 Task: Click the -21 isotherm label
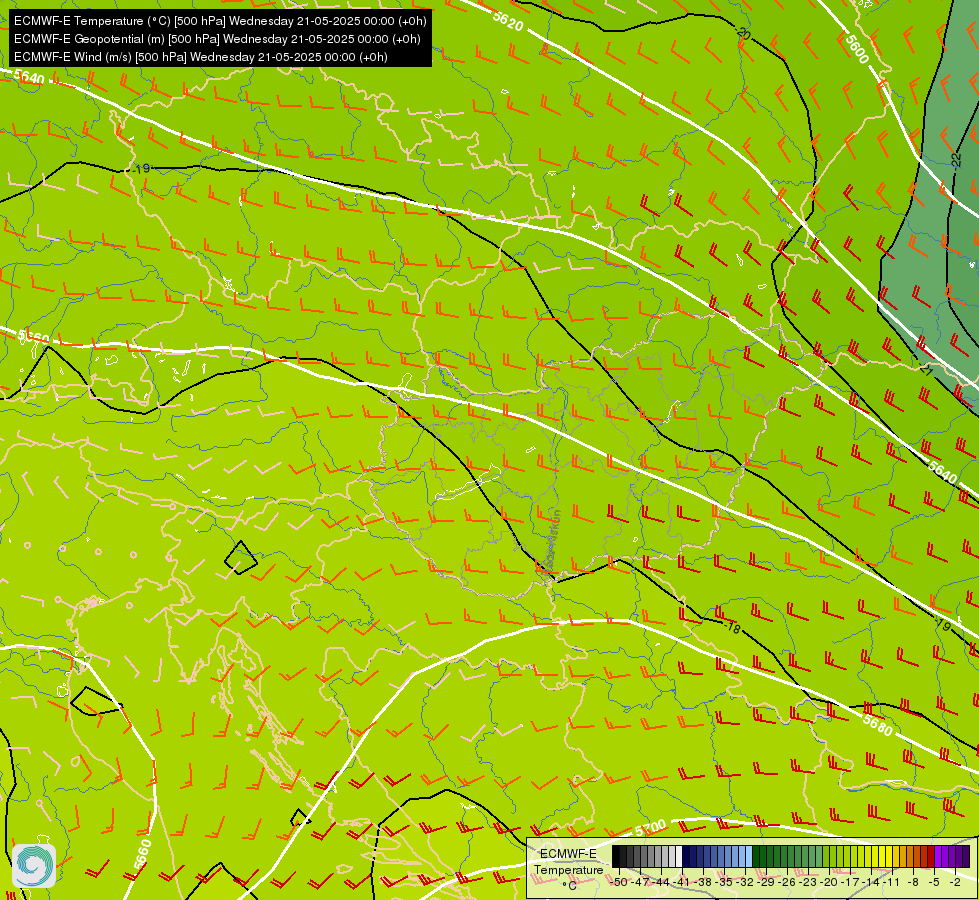926,370
